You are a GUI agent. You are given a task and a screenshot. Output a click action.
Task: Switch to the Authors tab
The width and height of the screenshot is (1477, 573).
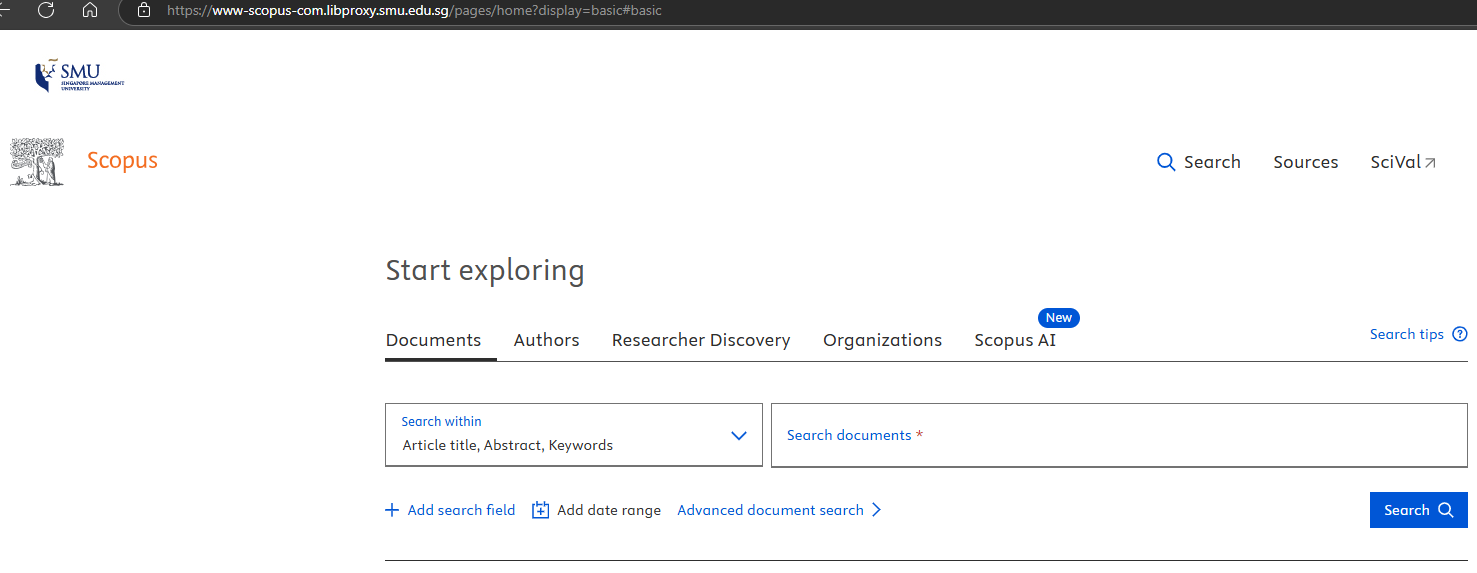click(x=546, y=340)
